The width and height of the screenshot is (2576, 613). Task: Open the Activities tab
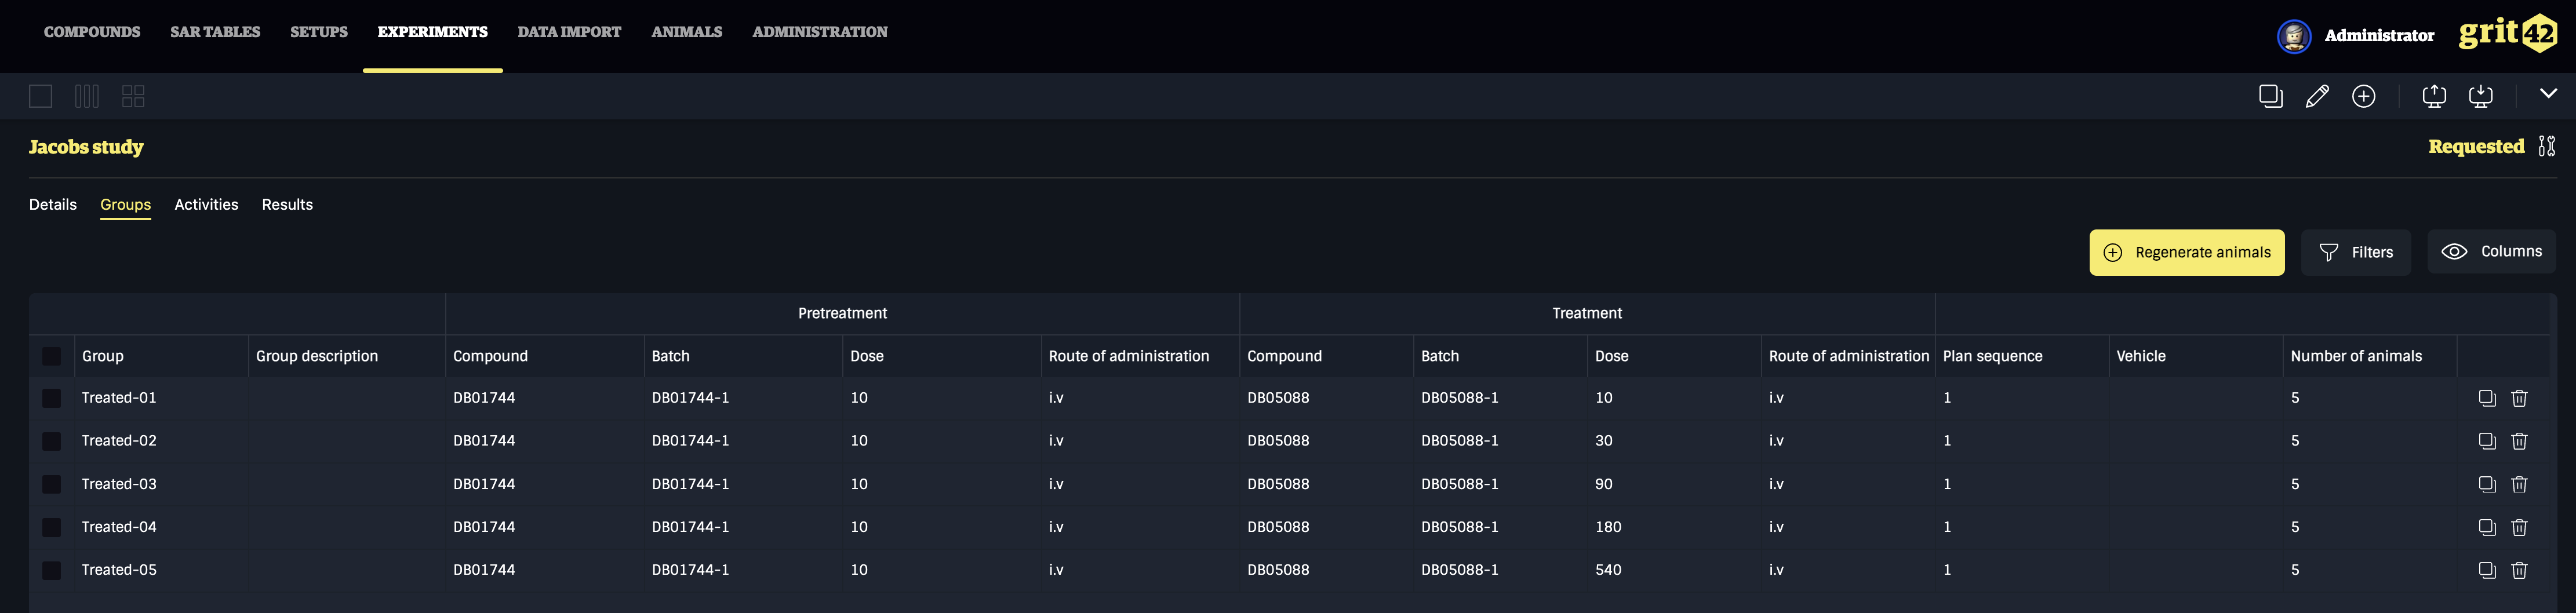pyautogui.click(x=206, y=204)
